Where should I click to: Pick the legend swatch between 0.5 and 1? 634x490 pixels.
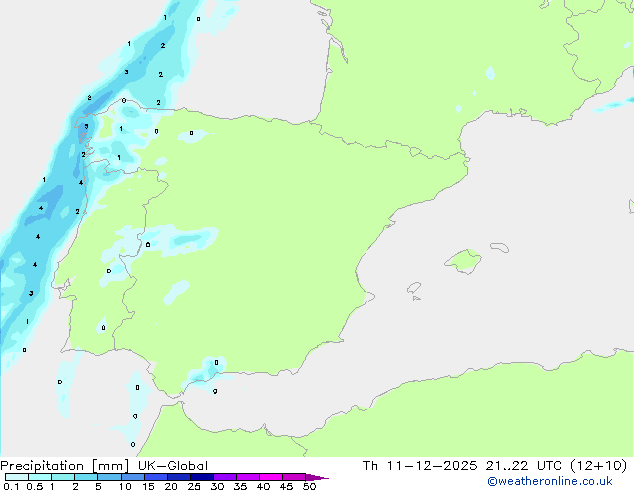click(x=40, y=477)
